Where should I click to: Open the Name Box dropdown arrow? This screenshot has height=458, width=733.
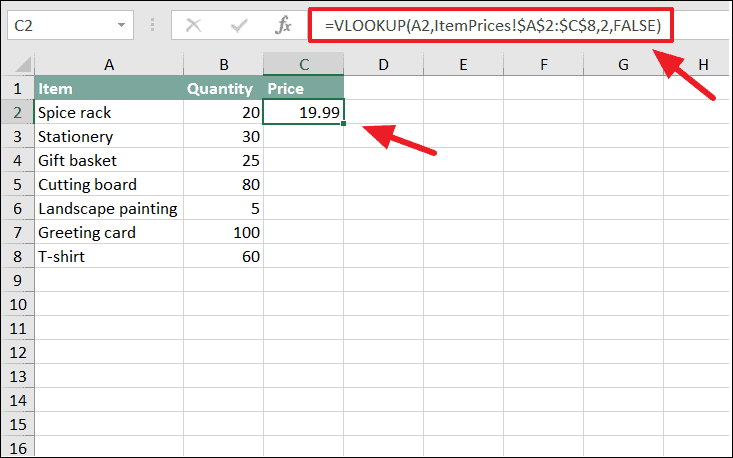point(122,25)
